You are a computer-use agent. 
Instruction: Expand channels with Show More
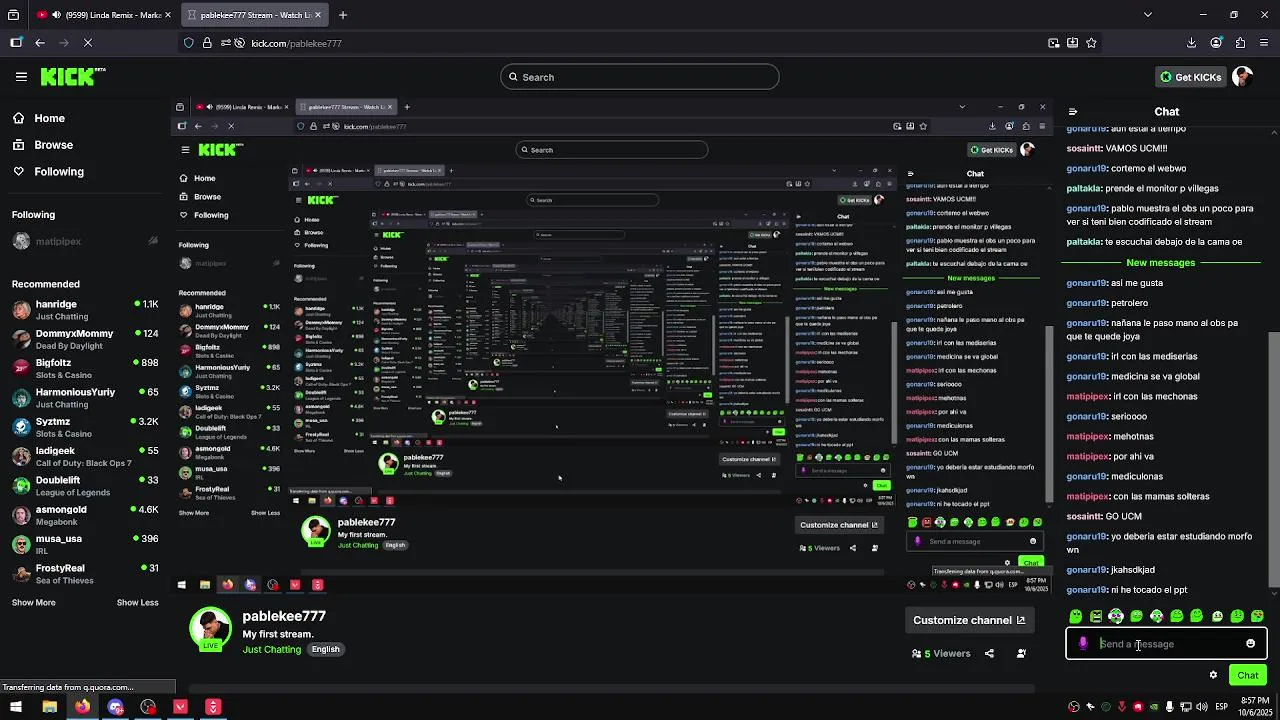[x=33, y=602]
